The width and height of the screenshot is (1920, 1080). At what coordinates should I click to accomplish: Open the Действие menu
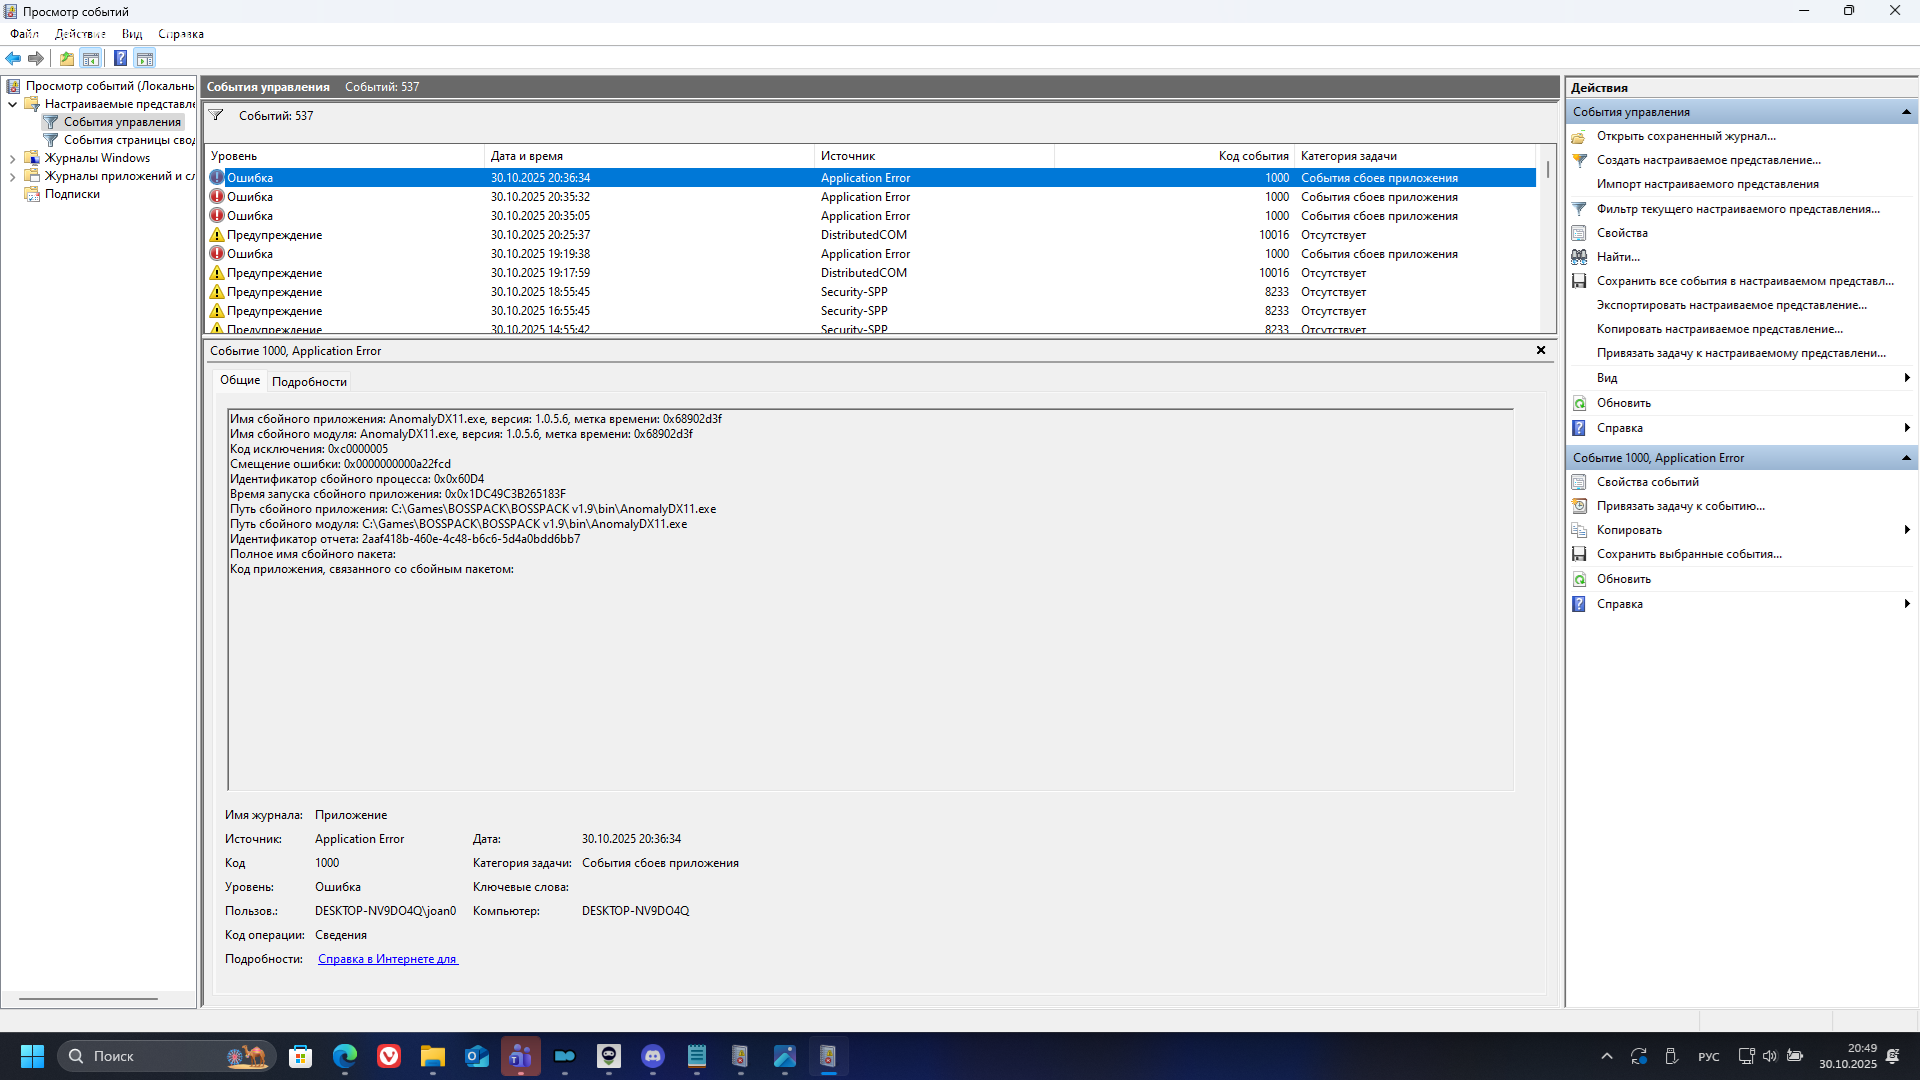pos(80,34)
